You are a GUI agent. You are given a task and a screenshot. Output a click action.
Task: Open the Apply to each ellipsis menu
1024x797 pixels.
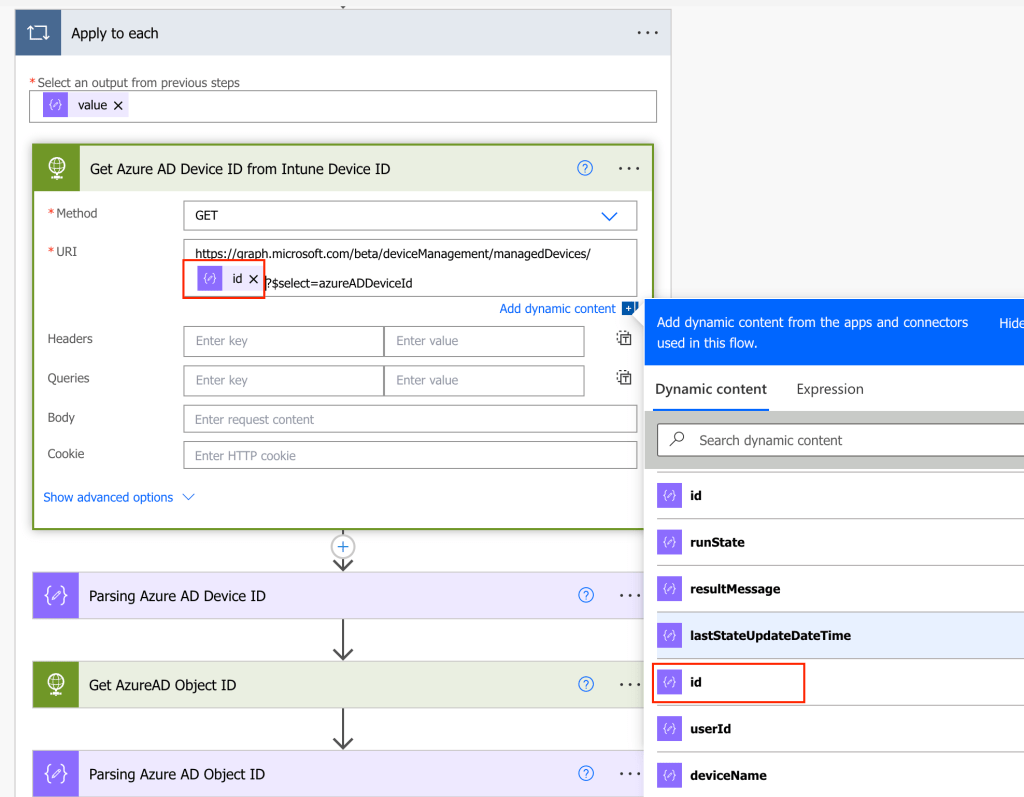click(x=648, y=33)
